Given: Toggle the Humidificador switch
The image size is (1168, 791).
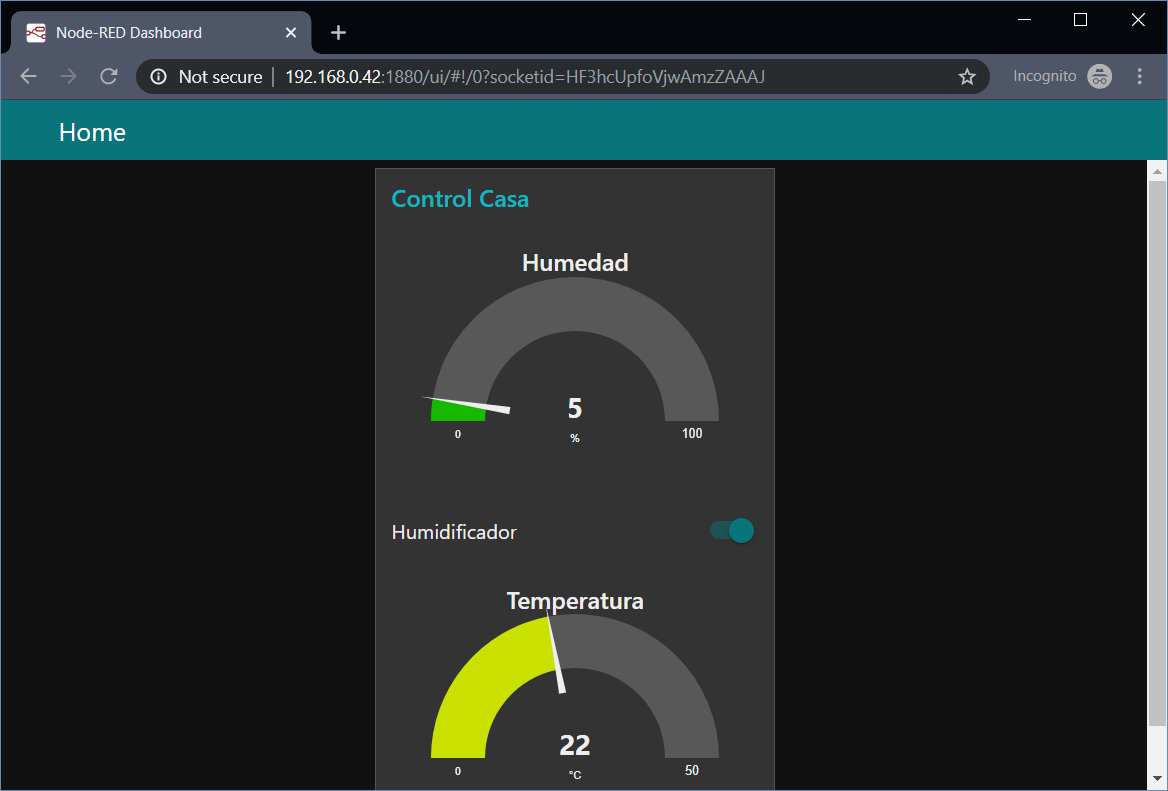Looking at the screenshot, I should click(x=732, y=530).
